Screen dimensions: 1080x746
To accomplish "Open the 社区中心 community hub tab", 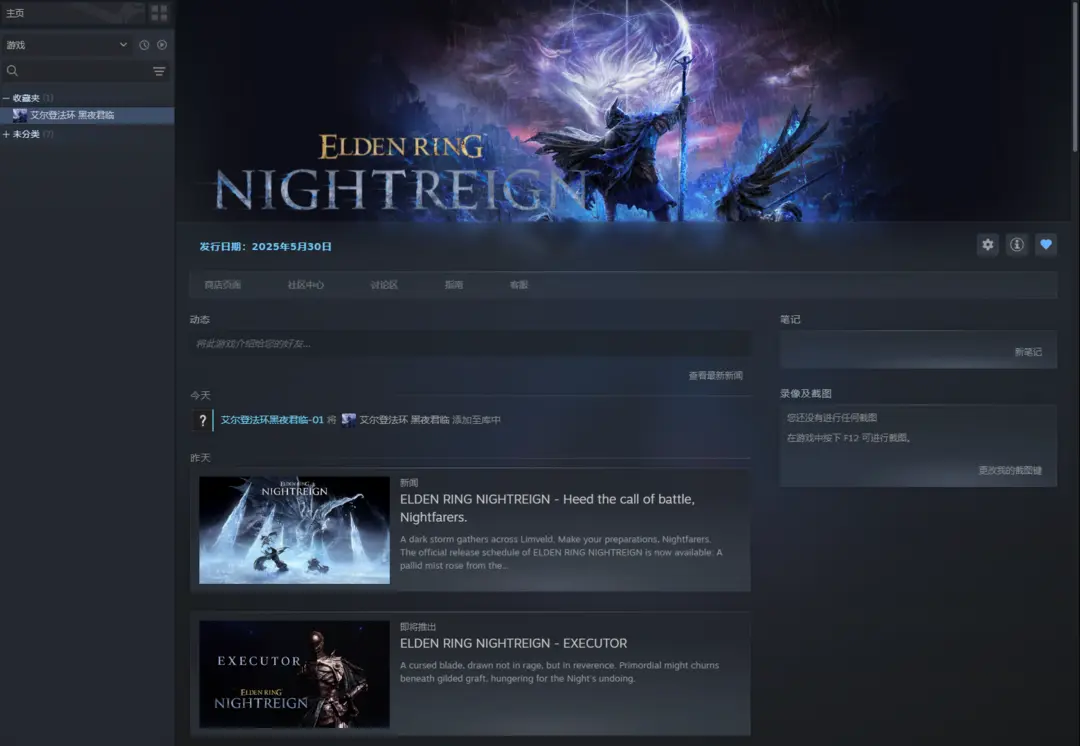I will point(306,284).
